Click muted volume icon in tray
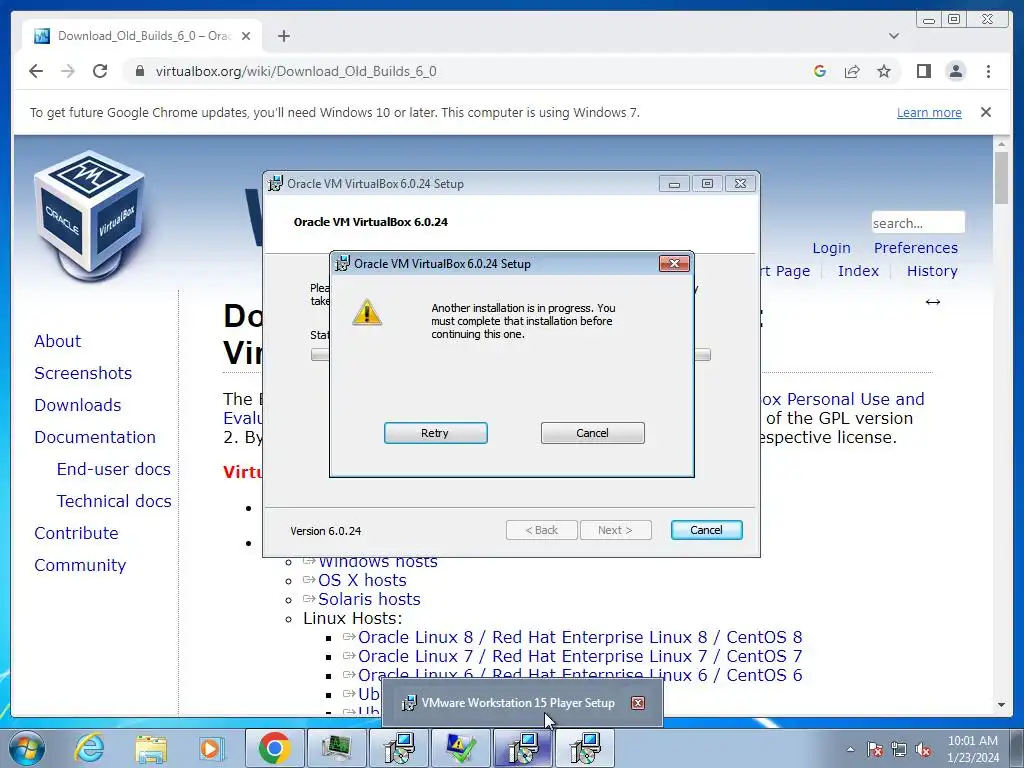Image resolution: width=1024 pixels, height=768 pixels. [923, 749]
